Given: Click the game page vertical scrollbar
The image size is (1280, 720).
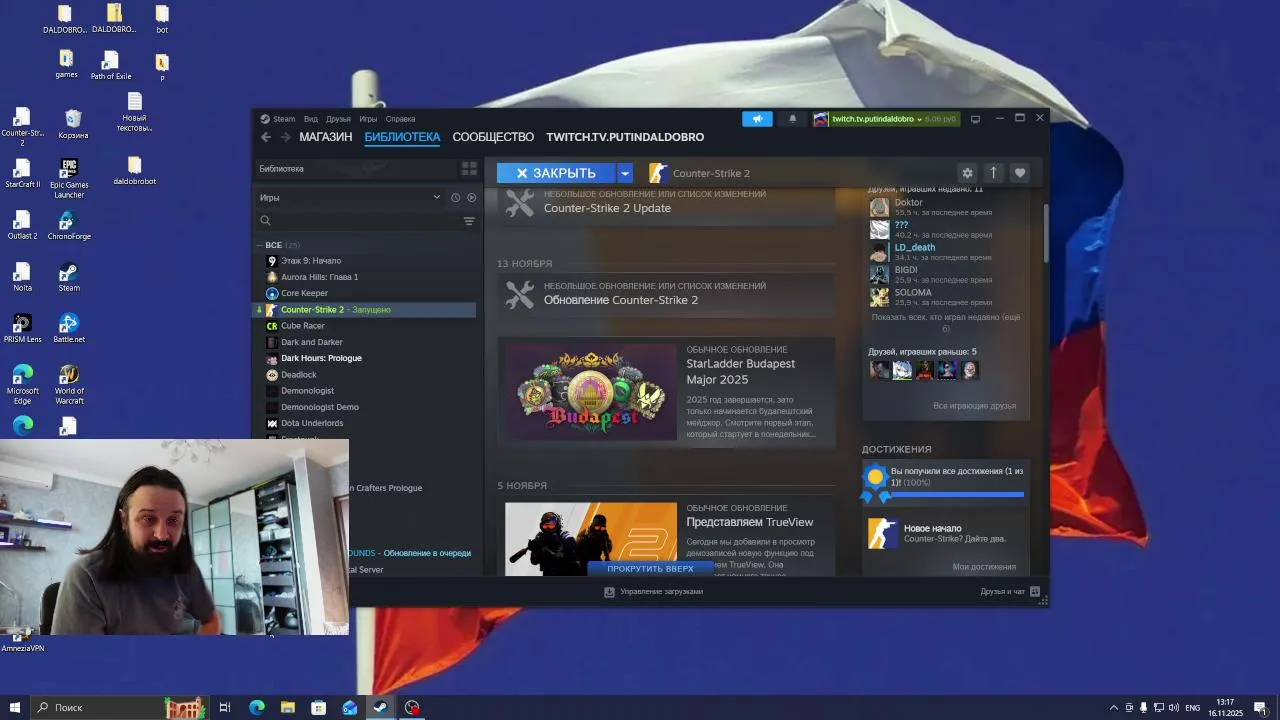Looking at the screenshot, I should click(1046, 232).
